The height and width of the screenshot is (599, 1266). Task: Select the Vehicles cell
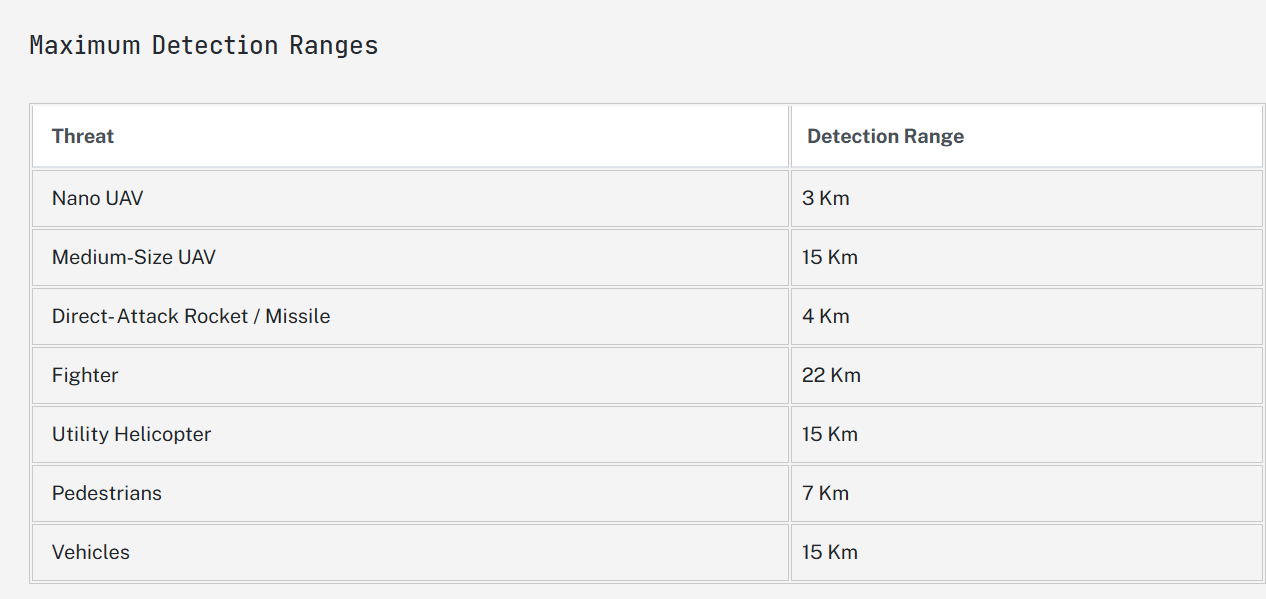click(x=410, y=552)
